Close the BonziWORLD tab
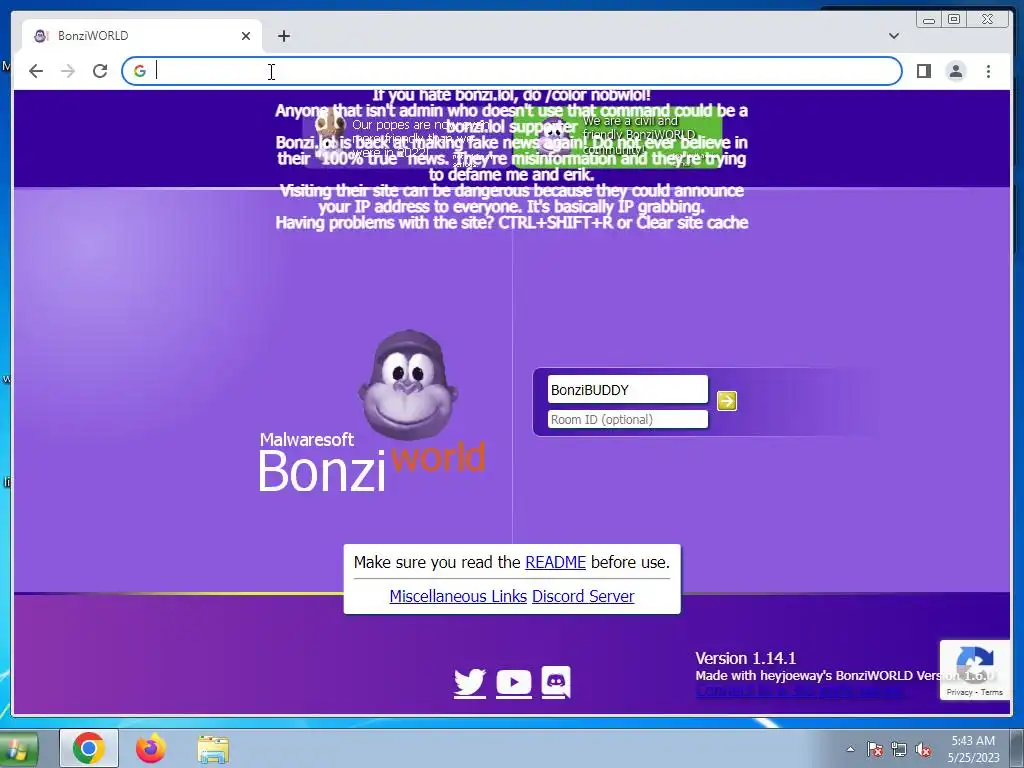The height and width of the screenshot is (768, 1024). 246,36
